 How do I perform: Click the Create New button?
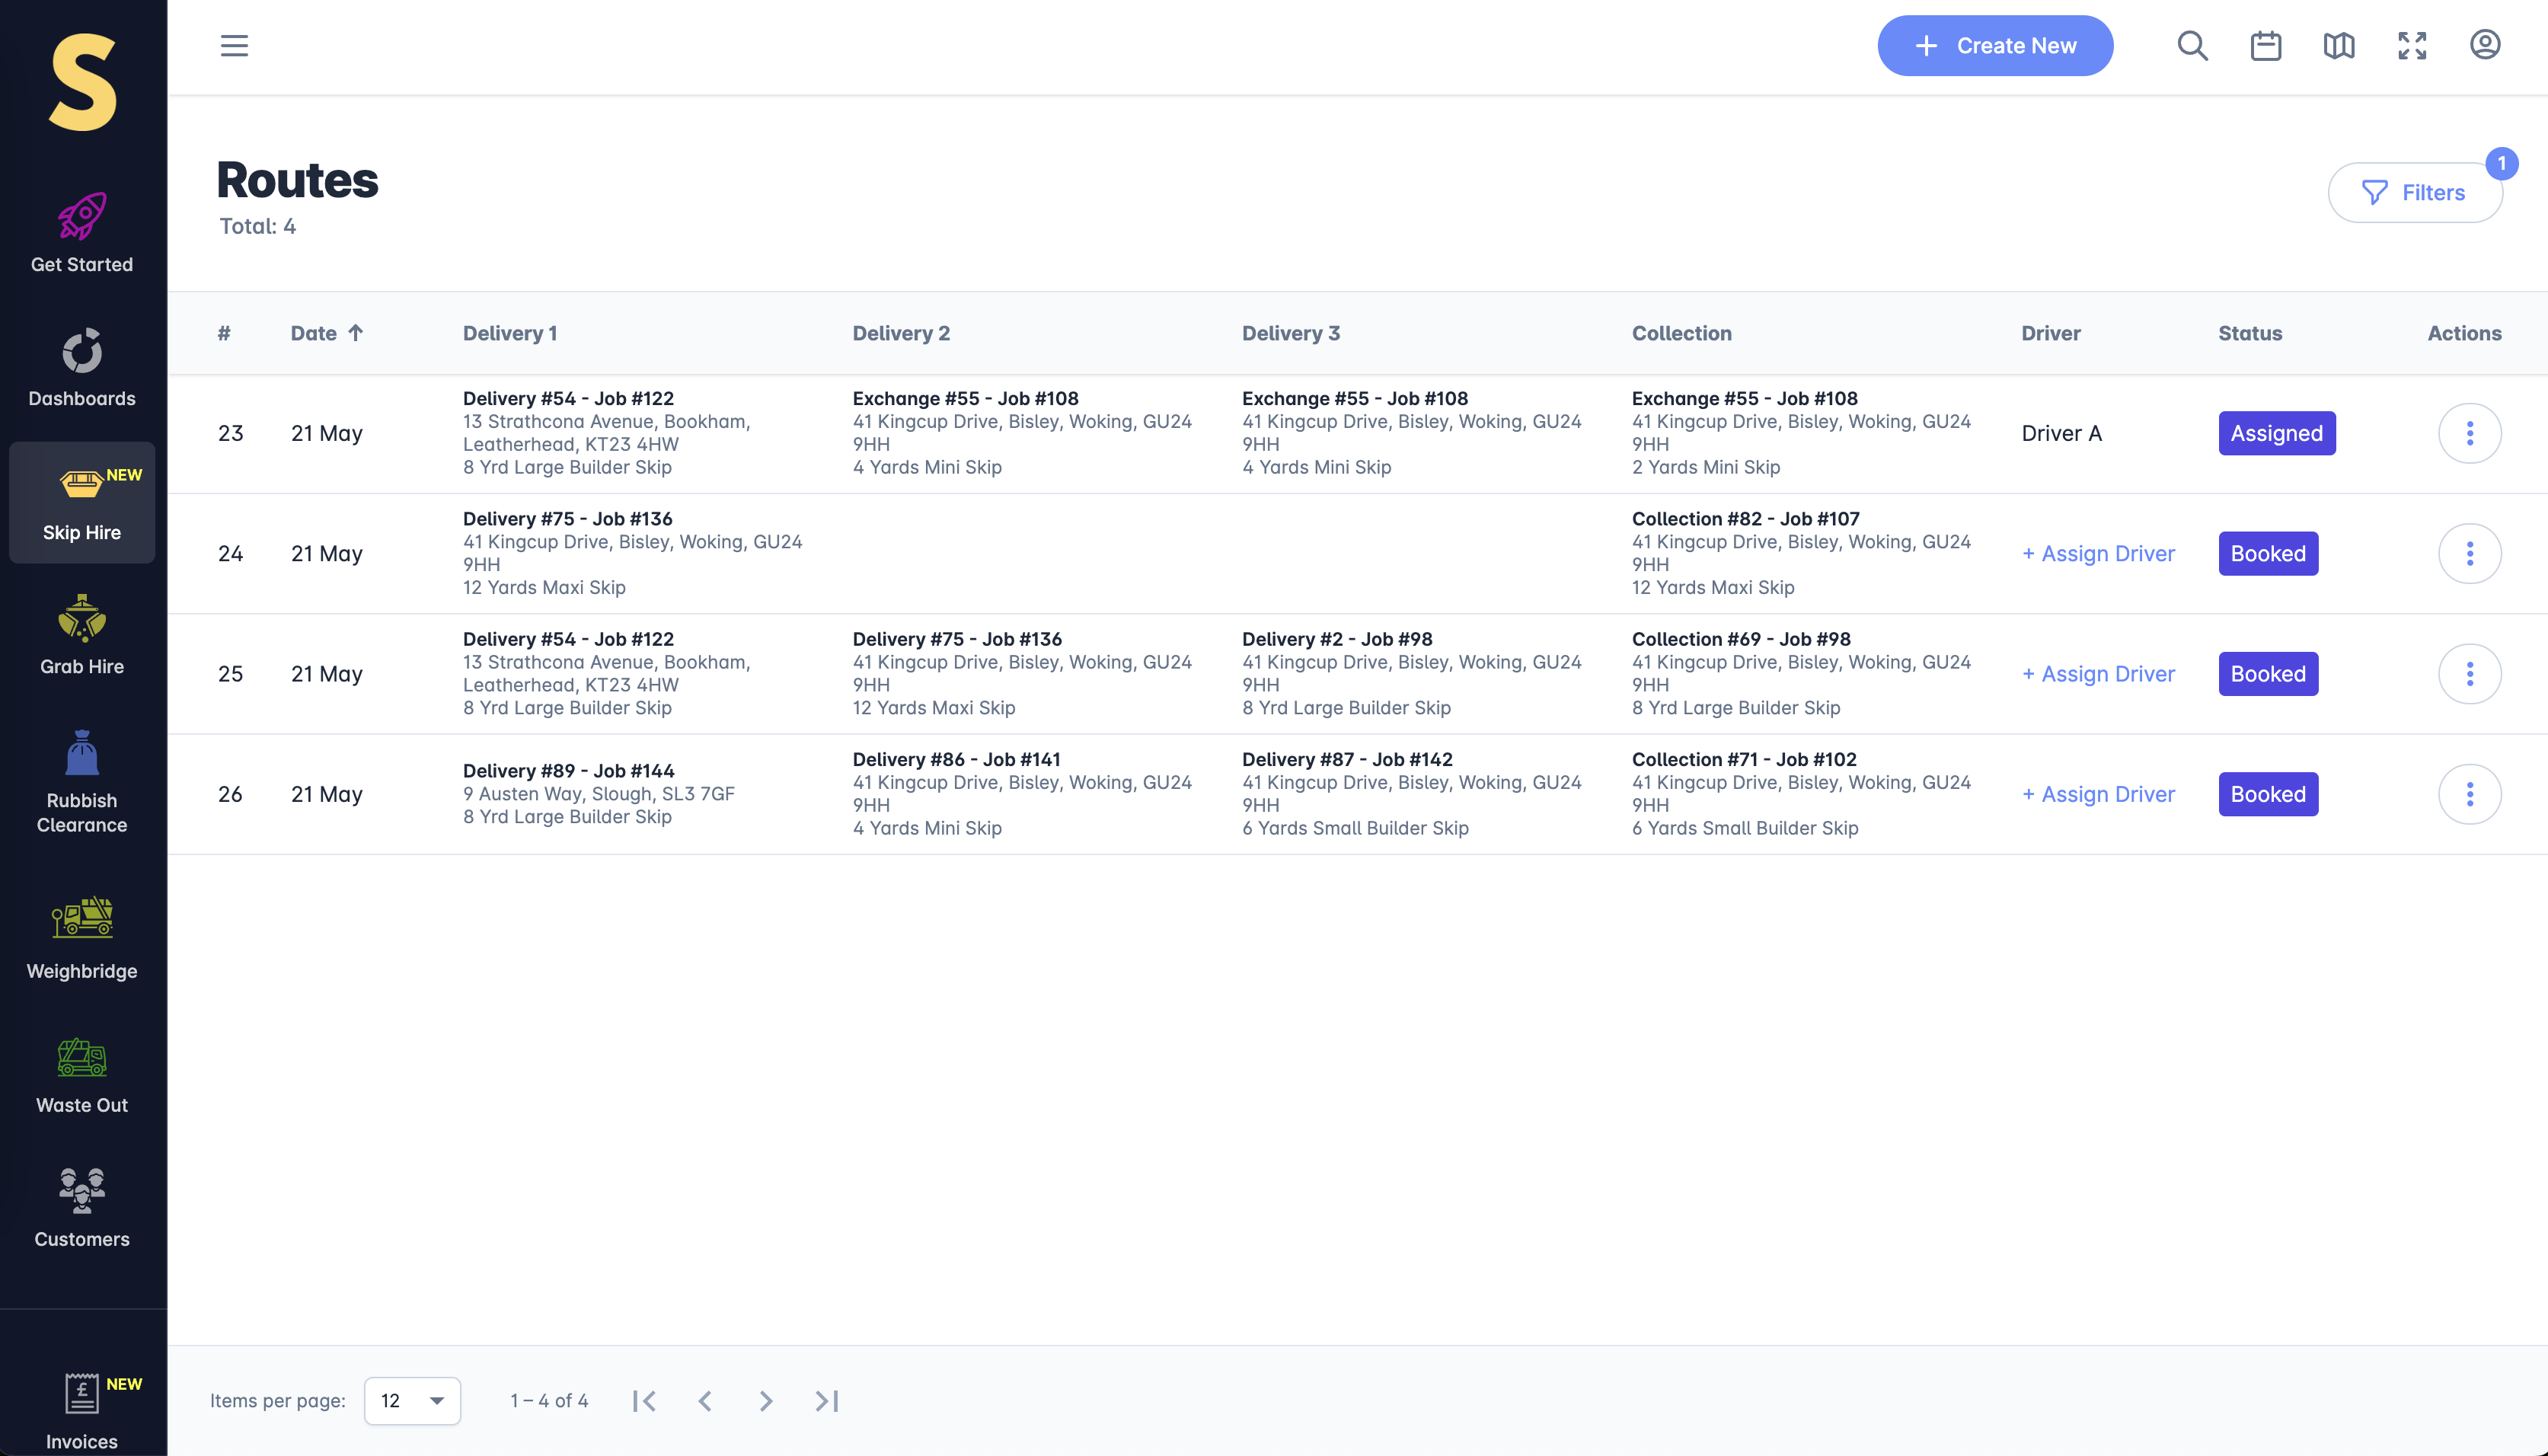[1994, 46]
